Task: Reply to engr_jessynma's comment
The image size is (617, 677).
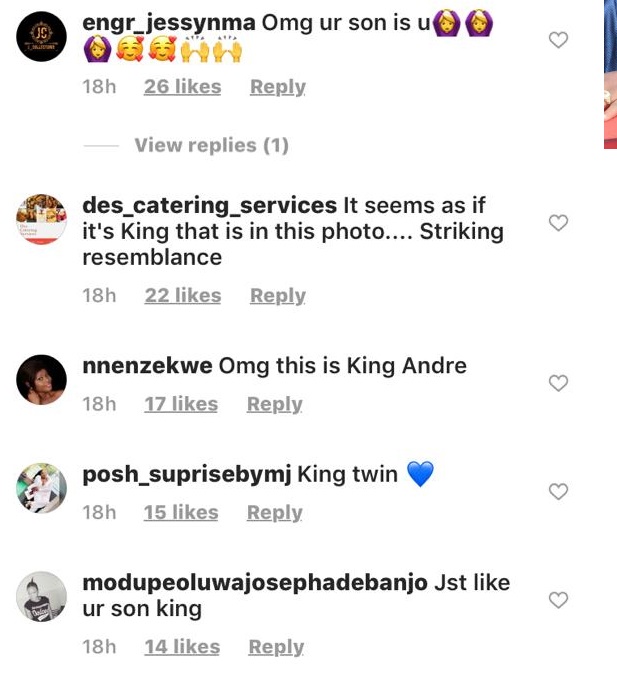Action: (x=277, y=87)
